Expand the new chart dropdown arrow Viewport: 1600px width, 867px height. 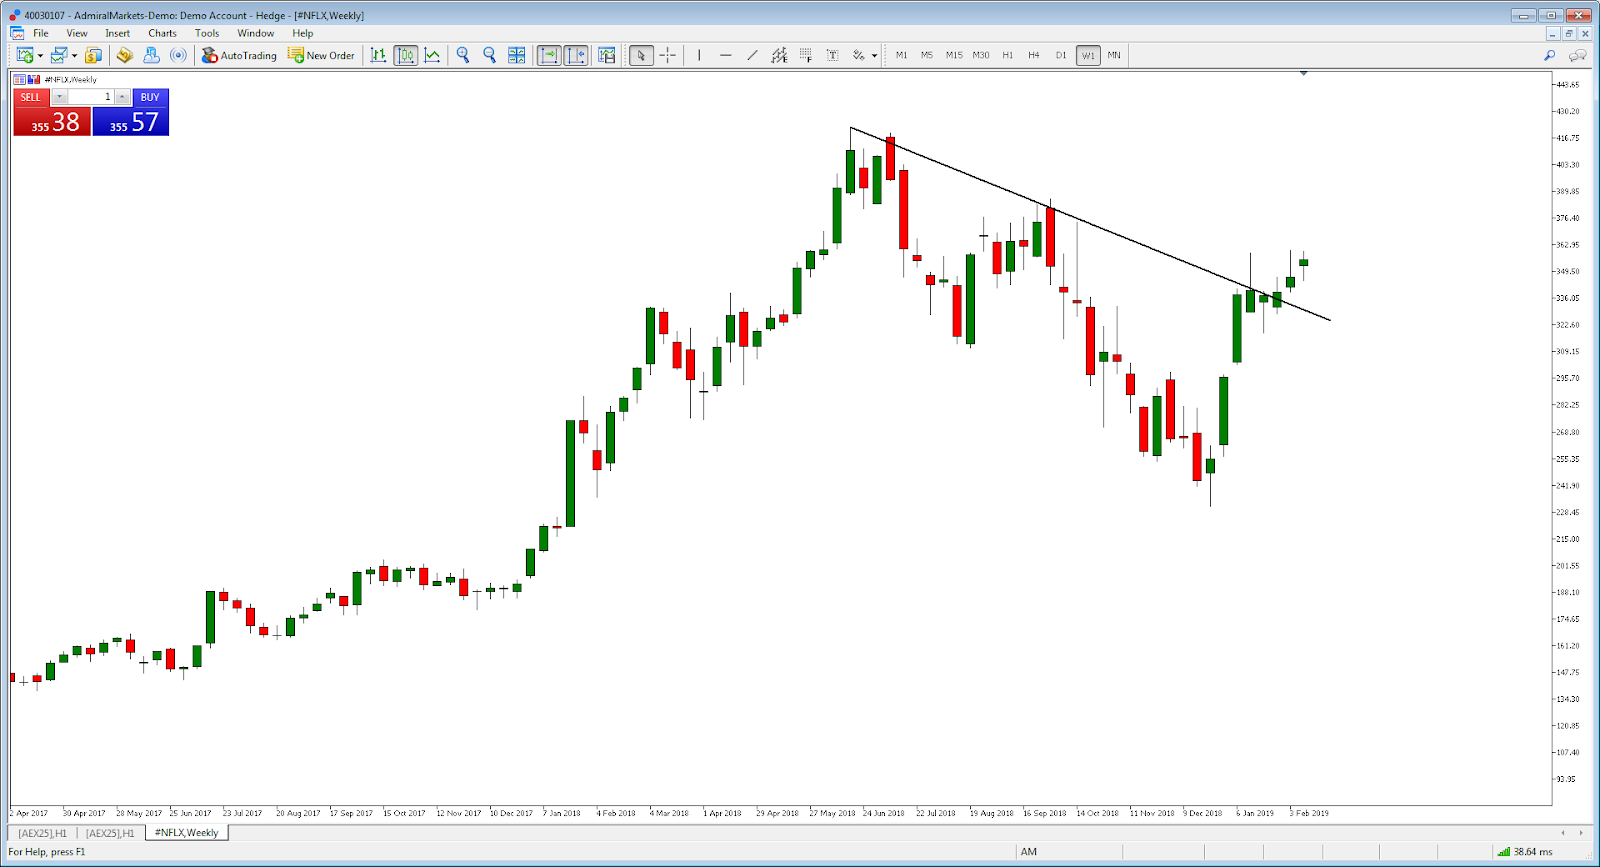pyautogui.click(x=40, y=56)
